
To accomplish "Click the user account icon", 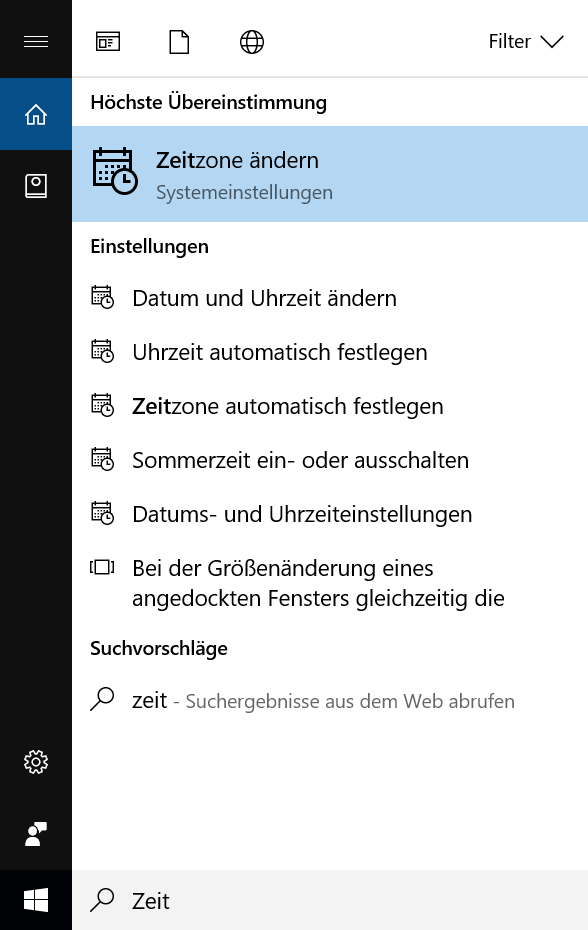I will coord(36,834).
